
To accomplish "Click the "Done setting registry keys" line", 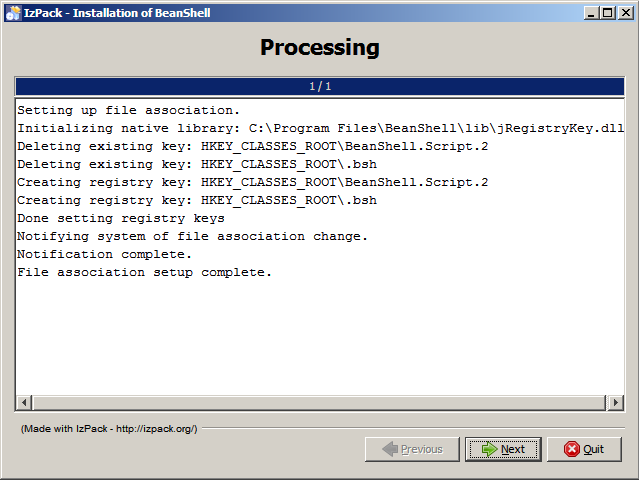I will pyautogui.click(x=121, y=218).
